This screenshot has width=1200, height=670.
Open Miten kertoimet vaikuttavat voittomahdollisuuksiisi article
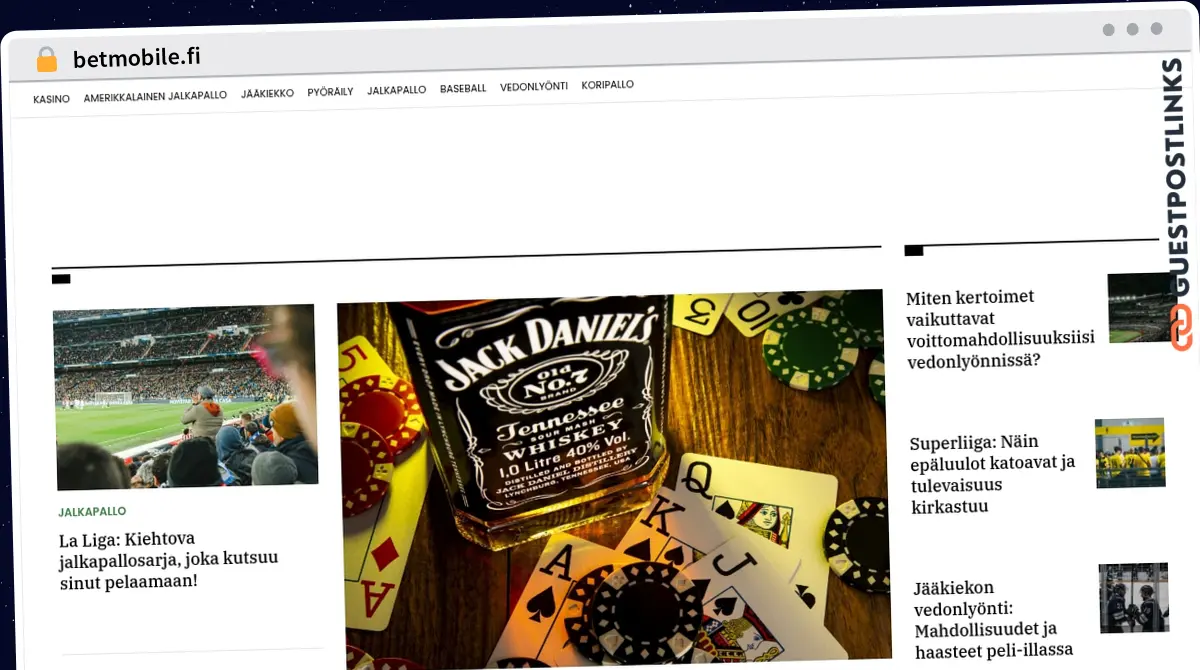1000,329
